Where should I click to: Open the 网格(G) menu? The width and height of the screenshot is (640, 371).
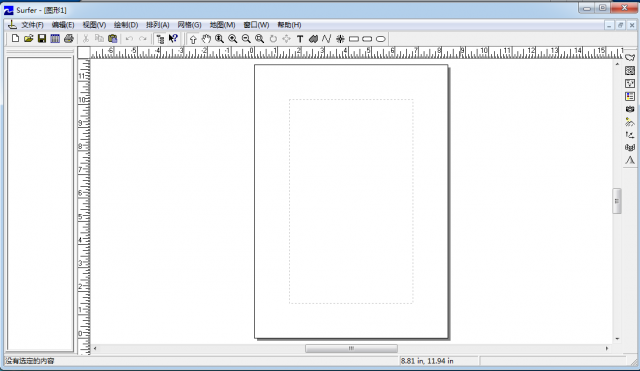(189, 25)
